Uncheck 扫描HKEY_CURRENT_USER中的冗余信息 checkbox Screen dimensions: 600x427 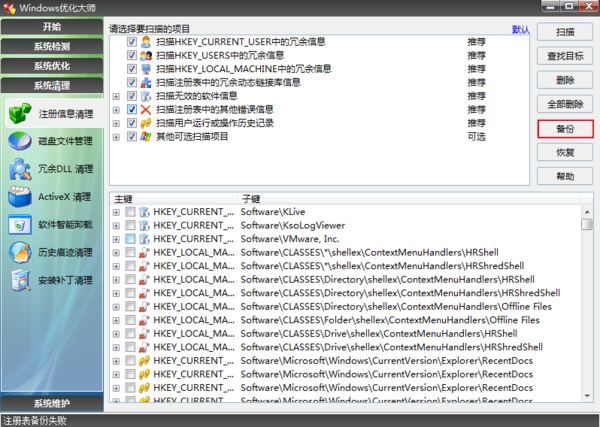click(x=132, y=42)
